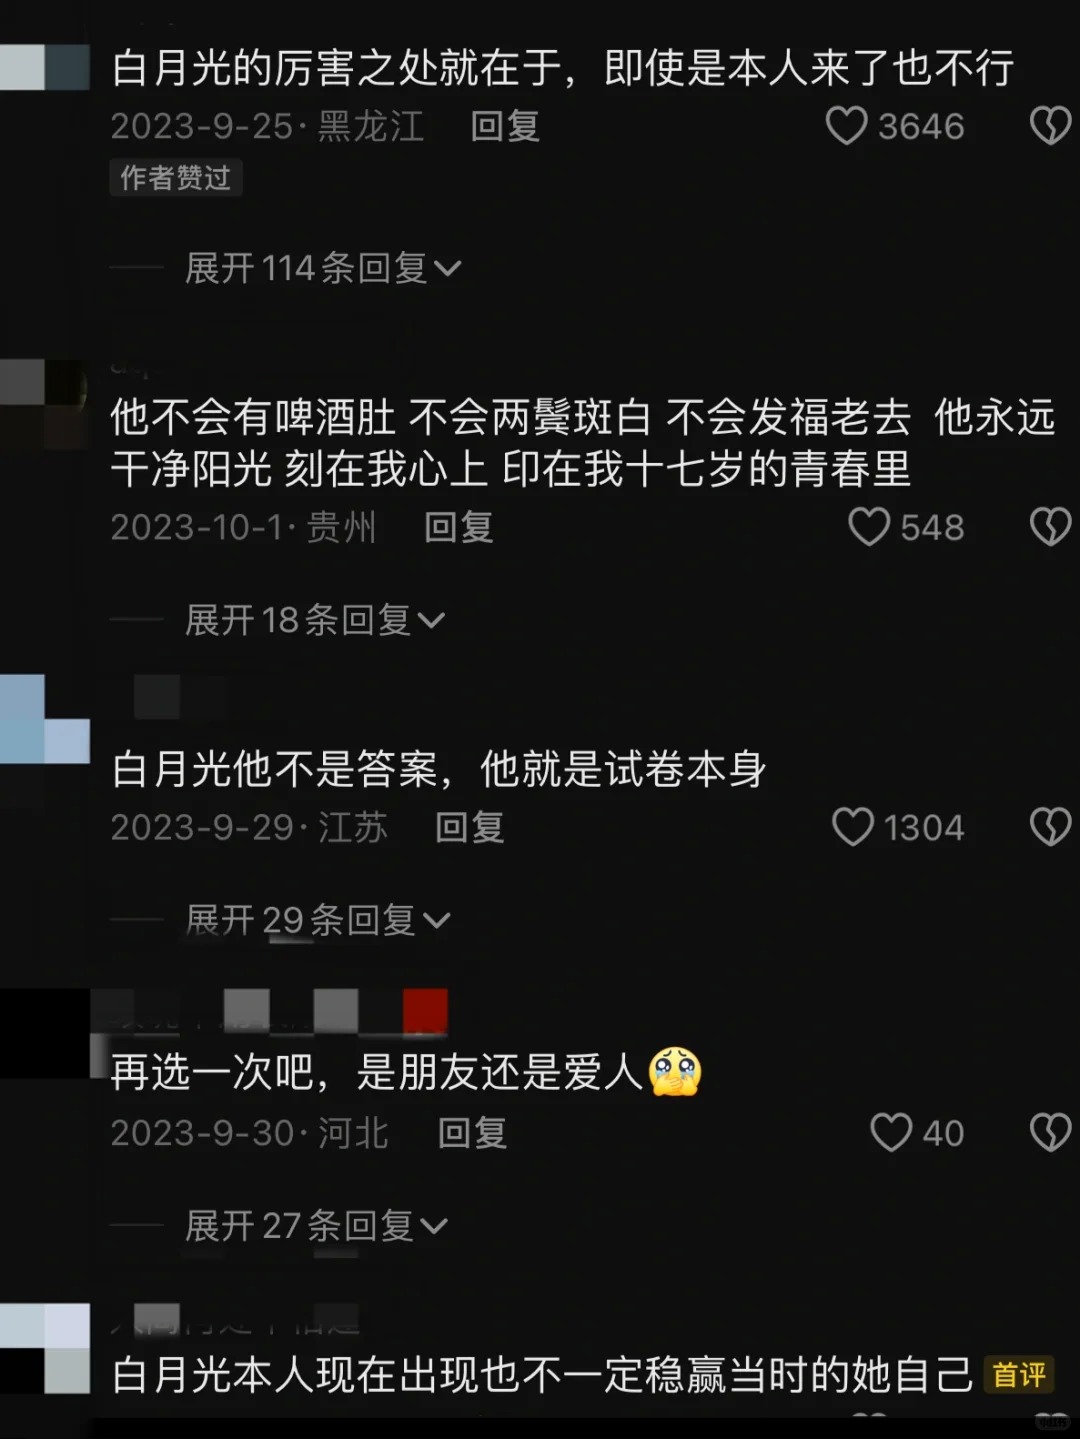Expand 展开114条回复 replies
The width and height of the screenshot is (1080, 1439).
[323, 268]
